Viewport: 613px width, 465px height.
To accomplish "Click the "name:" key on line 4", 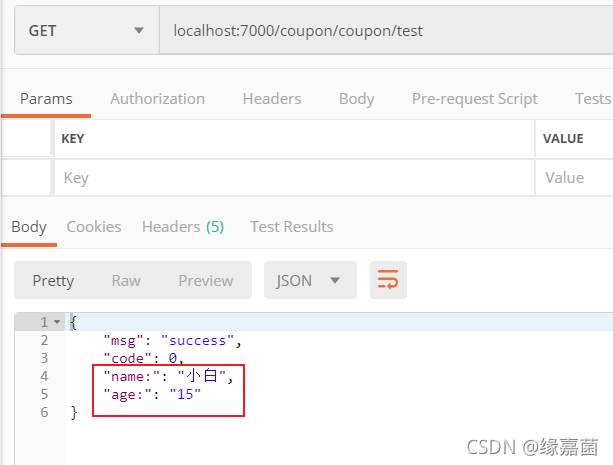I will pyautogui.click(x=132, y=376).
